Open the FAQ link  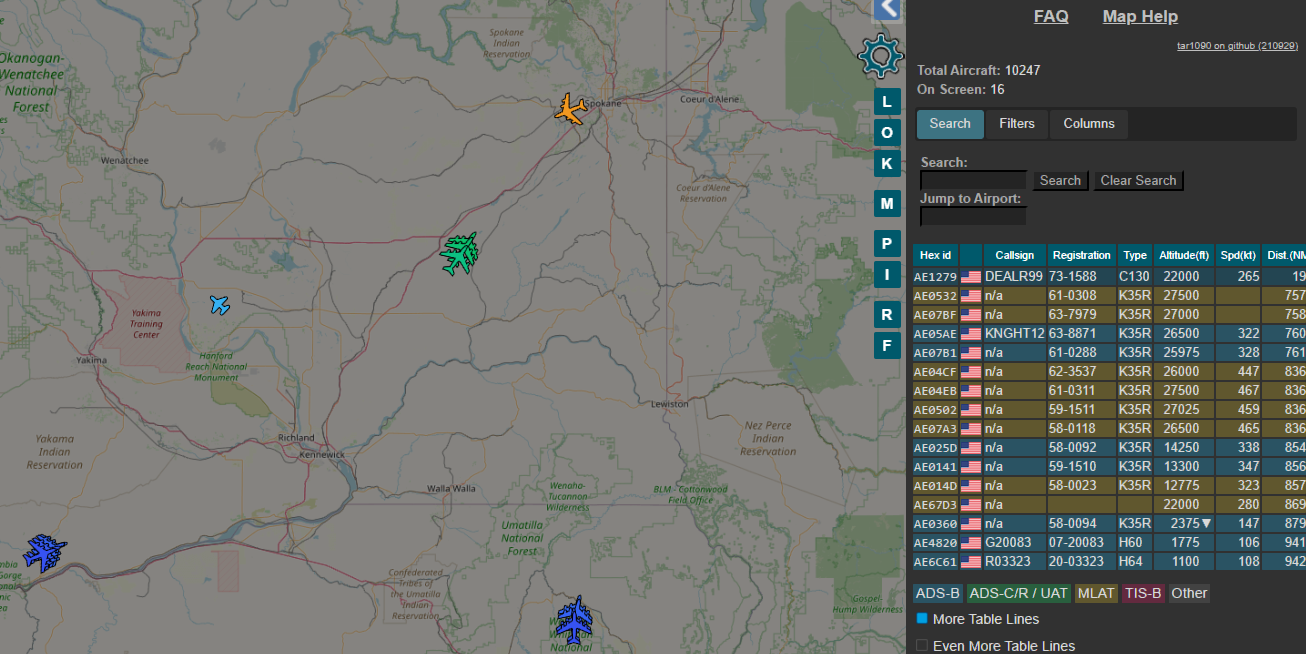pos(1051,16)
